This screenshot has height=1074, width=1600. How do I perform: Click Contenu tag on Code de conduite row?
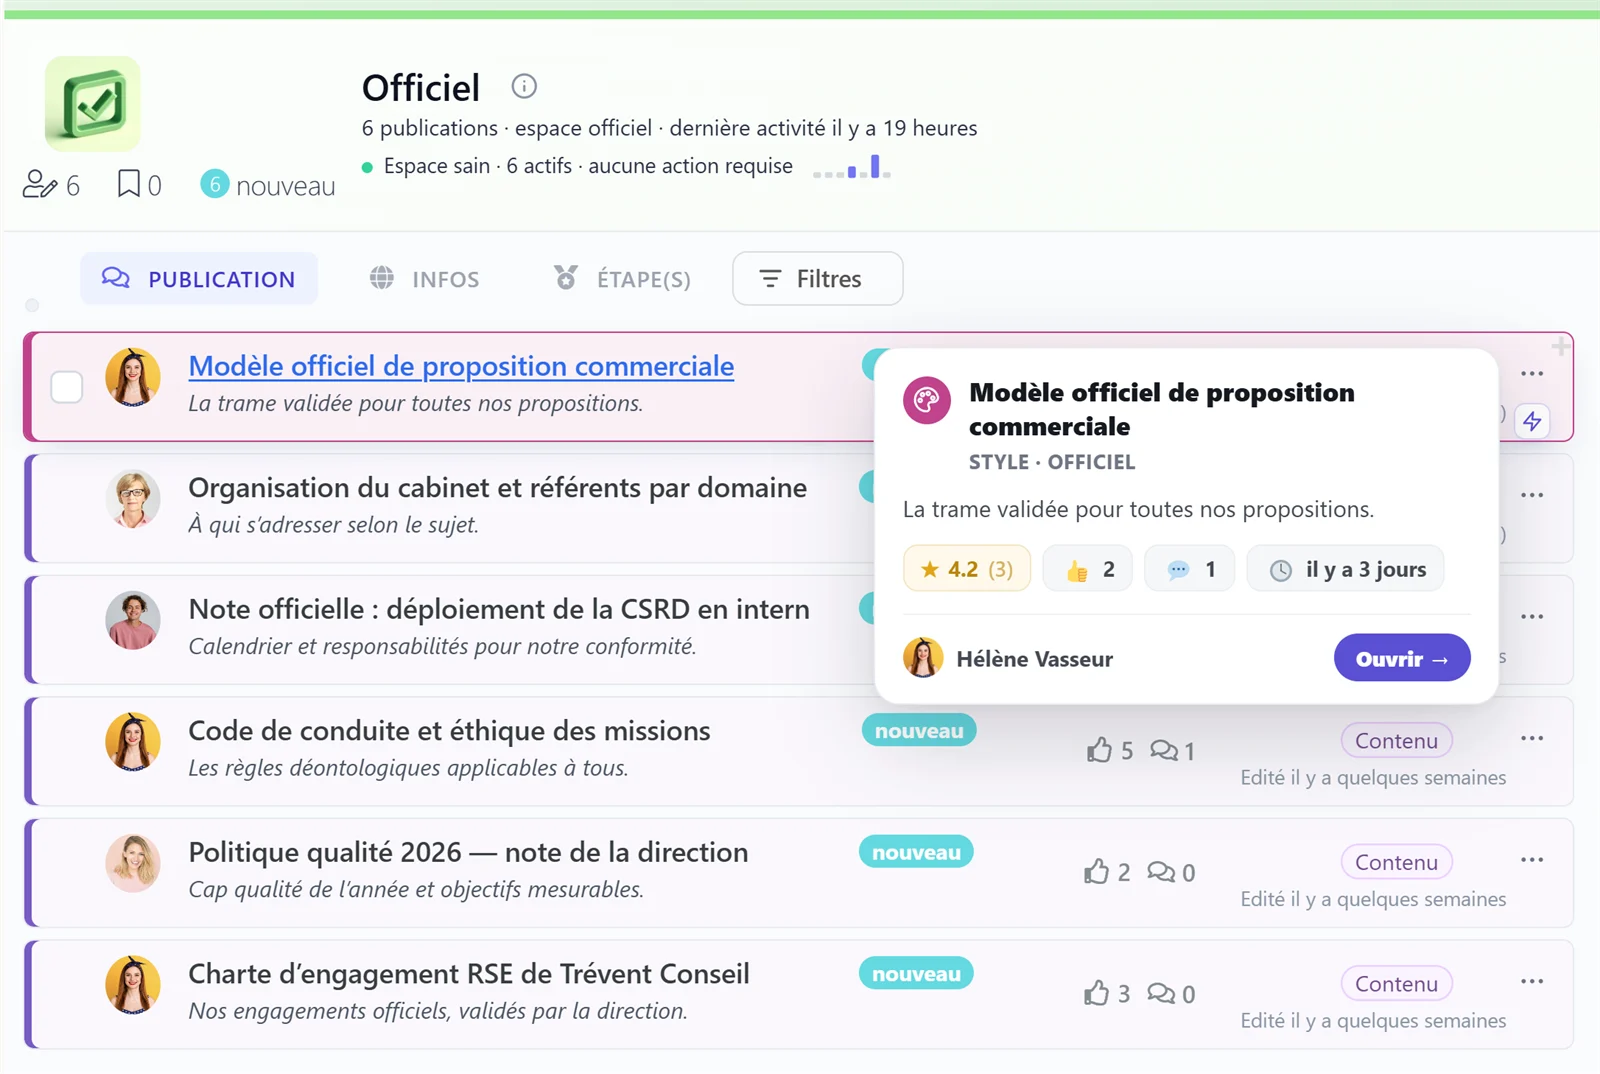coord(1396,741)
